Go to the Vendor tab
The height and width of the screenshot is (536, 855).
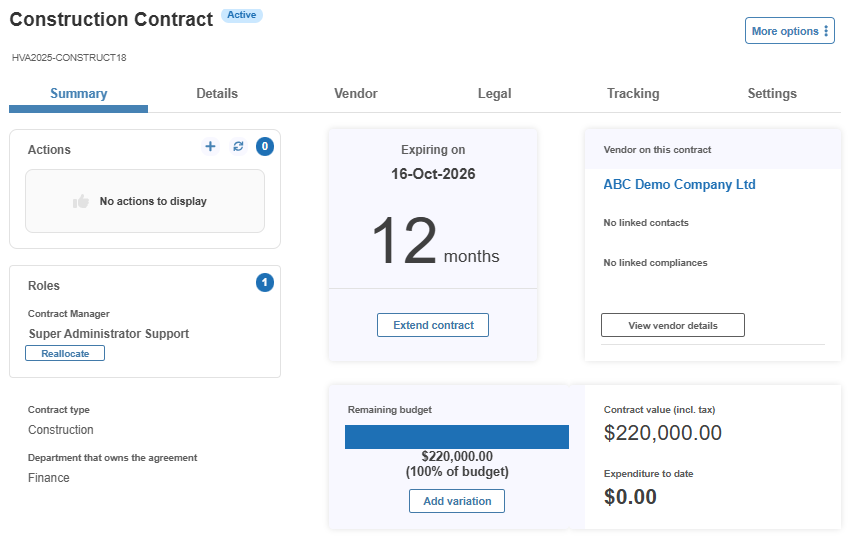point(356,94)
